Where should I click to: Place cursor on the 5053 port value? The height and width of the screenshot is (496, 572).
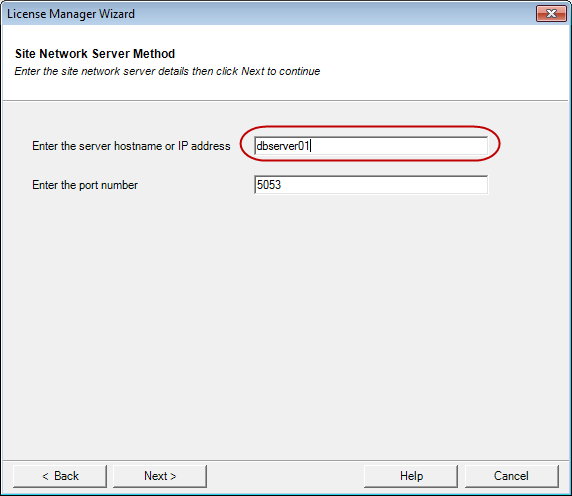click(x=269, y=185)
